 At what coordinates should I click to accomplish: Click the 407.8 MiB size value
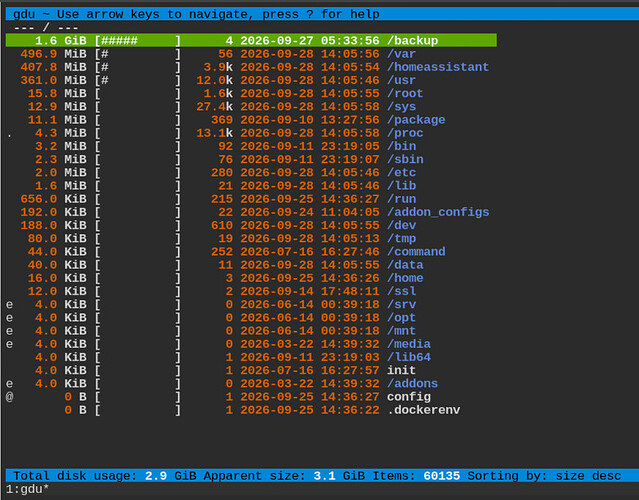tap(53, 67)
